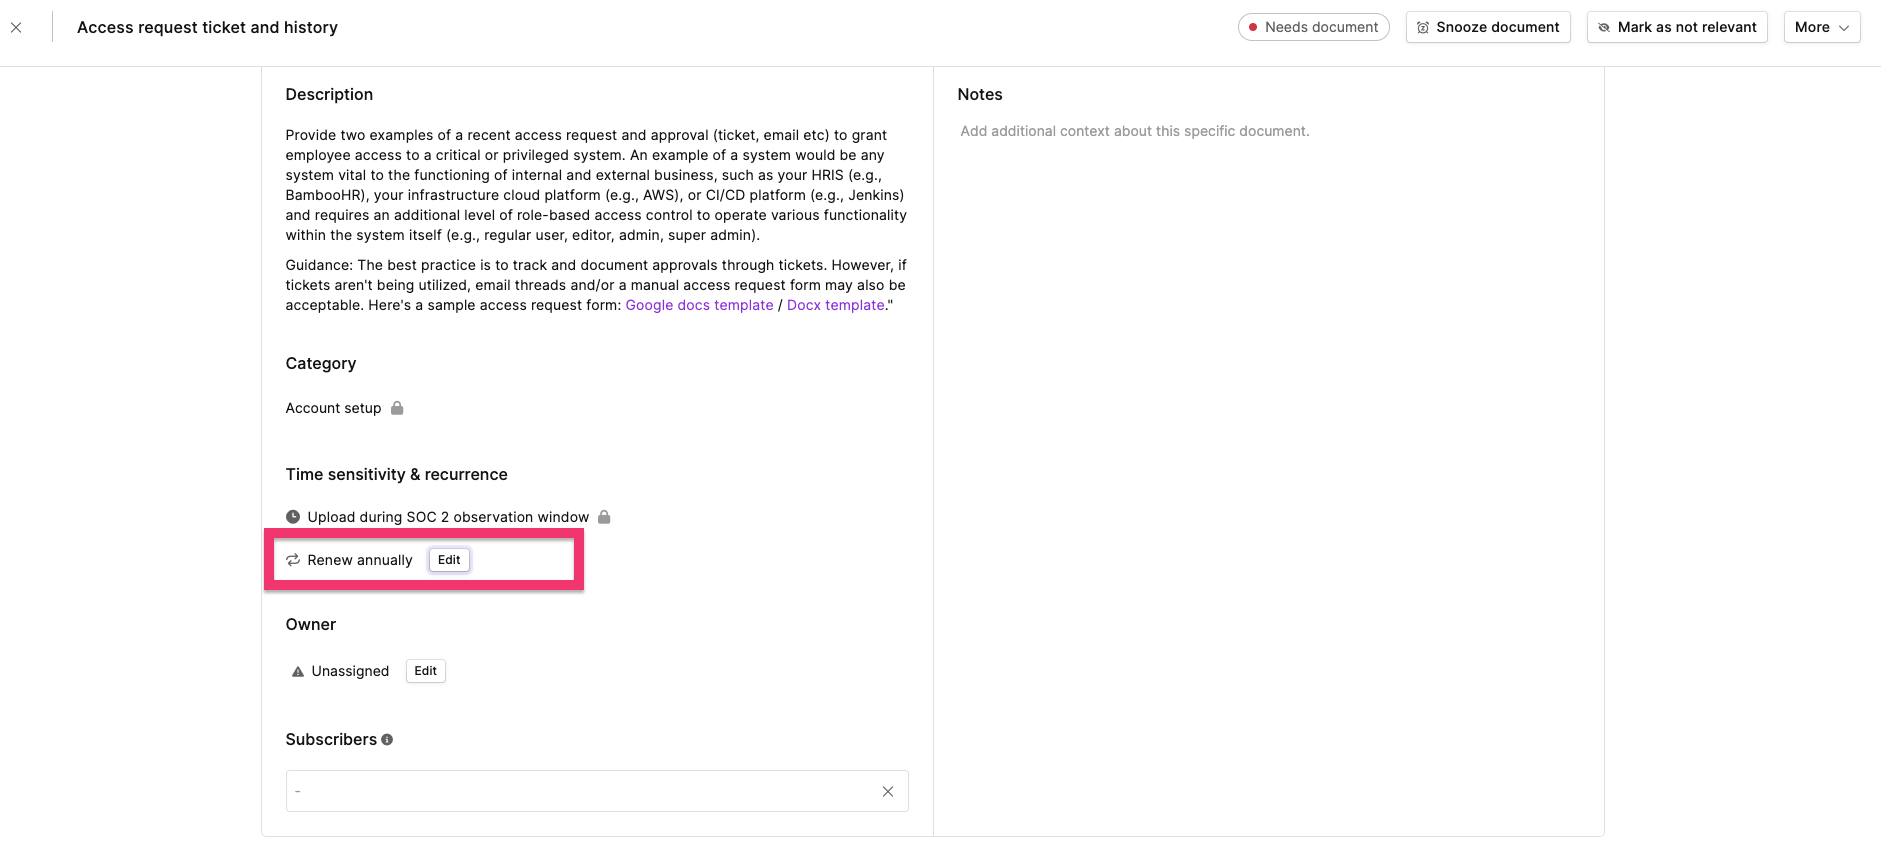Screen dimensions: 1881x851
Task: Edit the Renew annually recurrence
Action: pos(449,560)
